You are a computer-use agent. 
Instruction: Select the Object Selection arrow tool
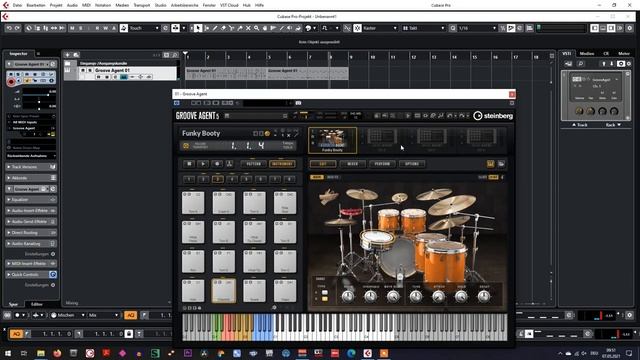(198, 28)
